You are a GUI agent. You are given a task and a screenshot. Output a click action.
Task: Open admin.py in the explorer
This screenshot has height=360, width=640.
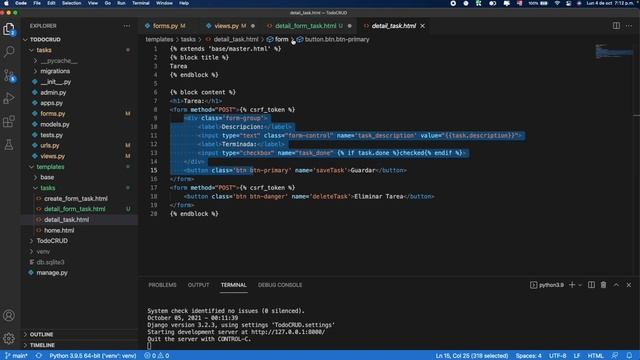click(x=53, y=93)
